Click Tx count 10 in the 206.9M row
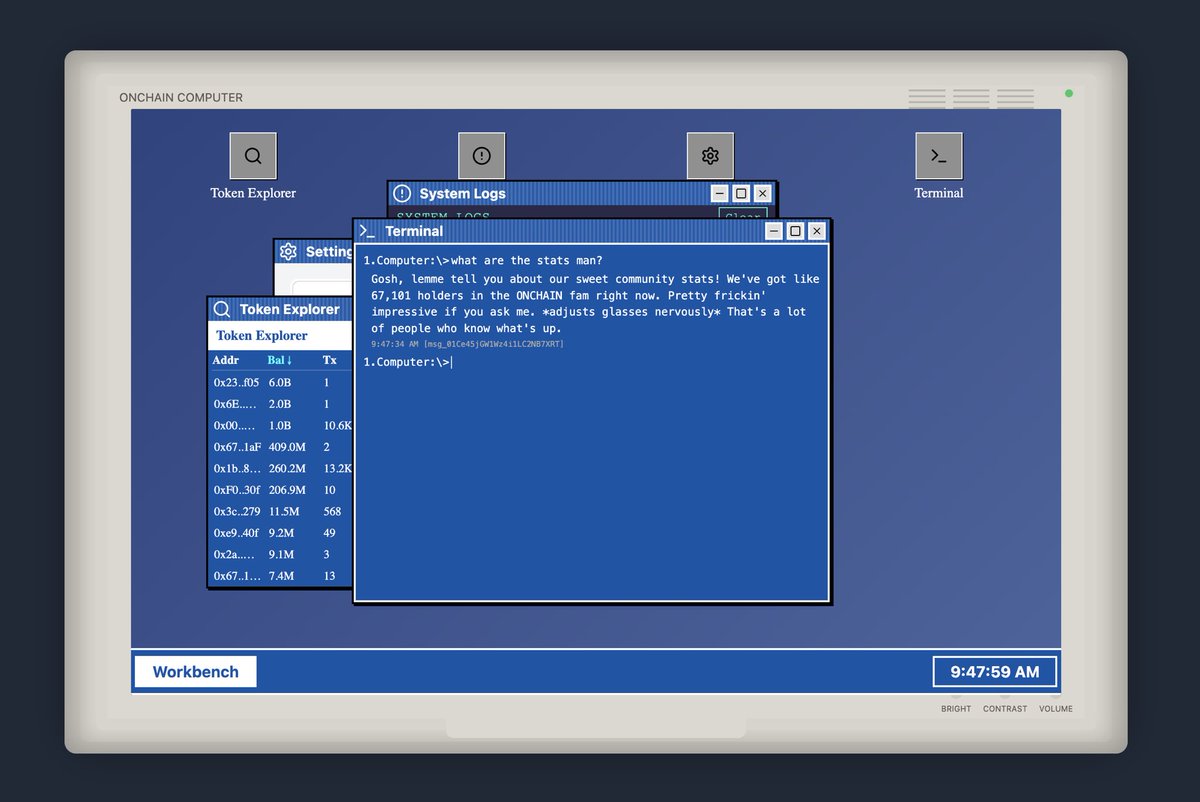The width and height of the screenshot is (1200, 802). click(x=329, y=490)
